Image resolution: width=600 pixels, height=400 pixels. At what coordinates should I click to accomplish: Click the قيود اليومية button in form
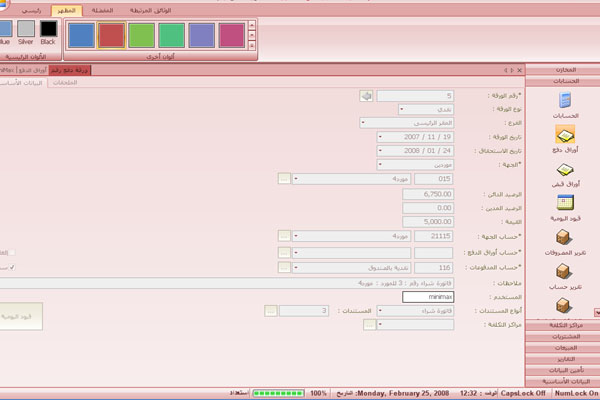[20, 316]
